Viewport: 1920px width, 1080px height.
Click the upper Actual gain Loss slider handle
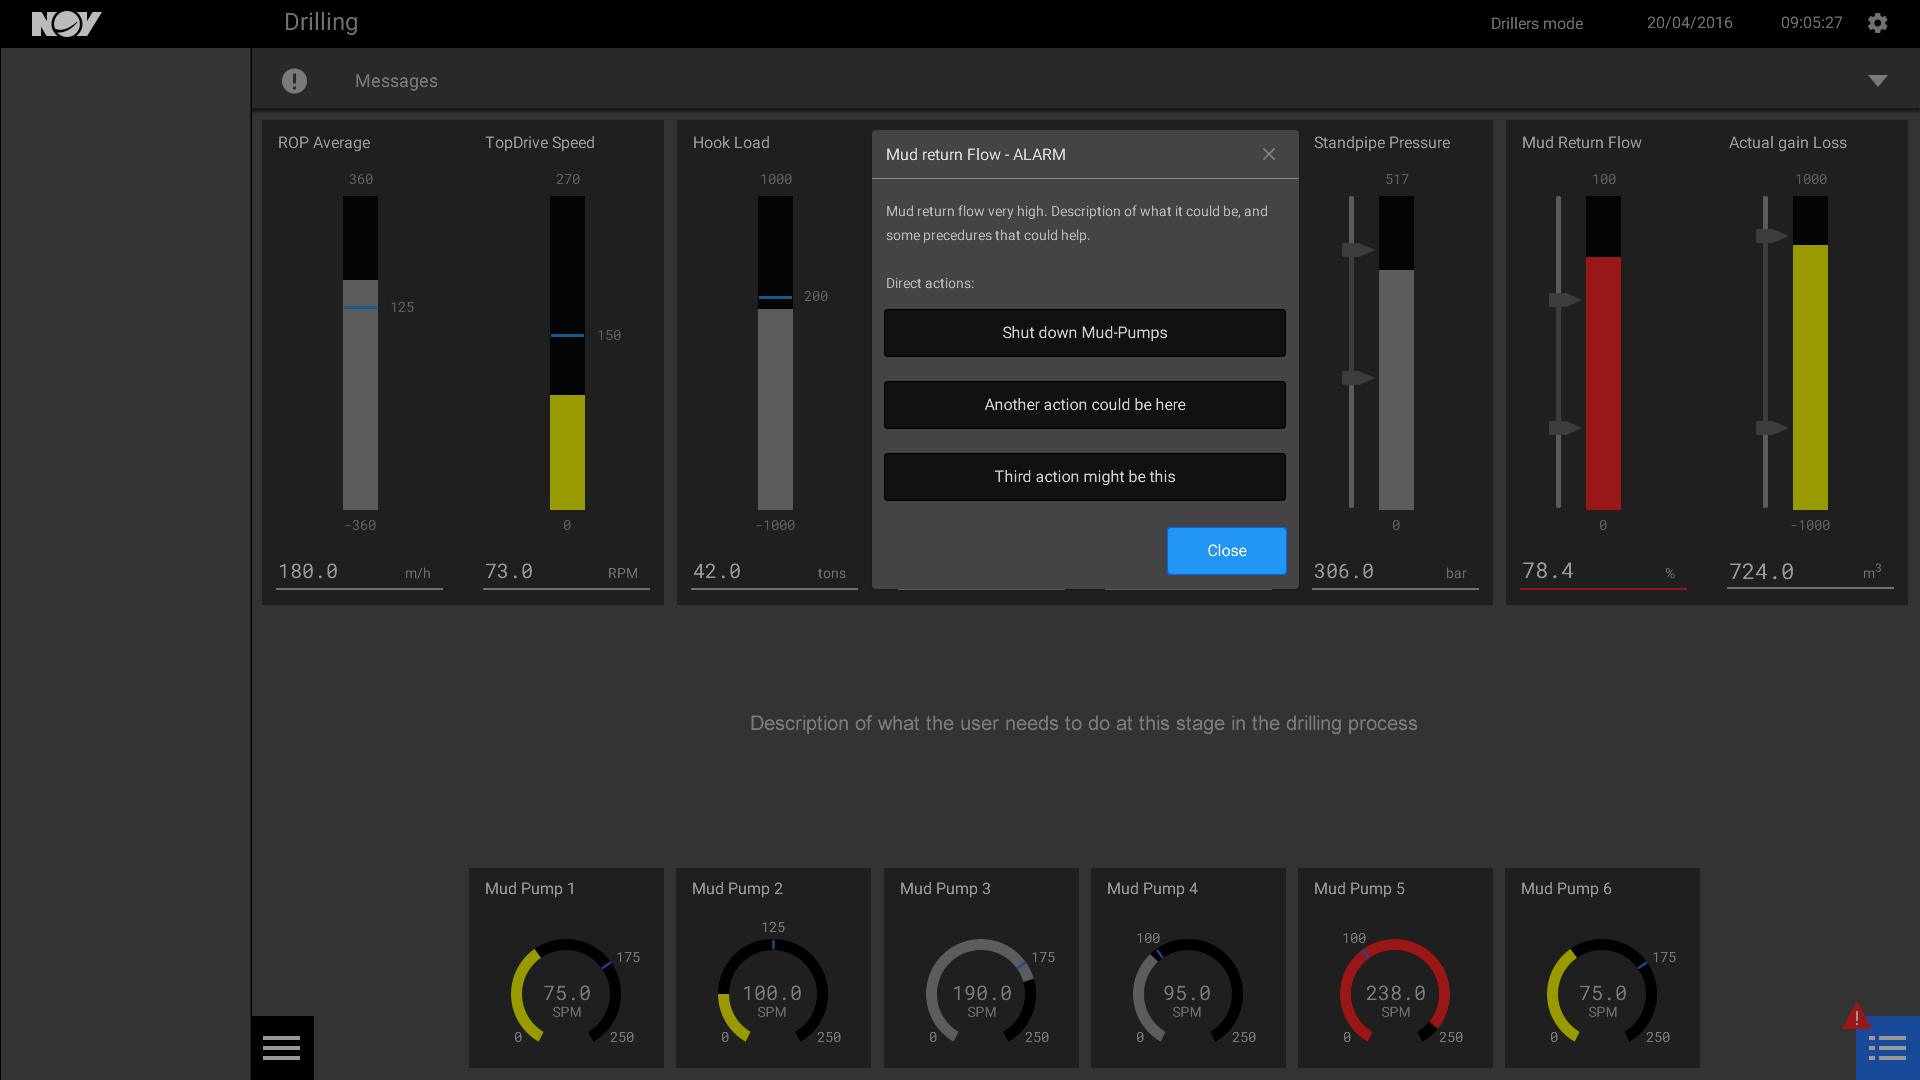click(1772, 236)
